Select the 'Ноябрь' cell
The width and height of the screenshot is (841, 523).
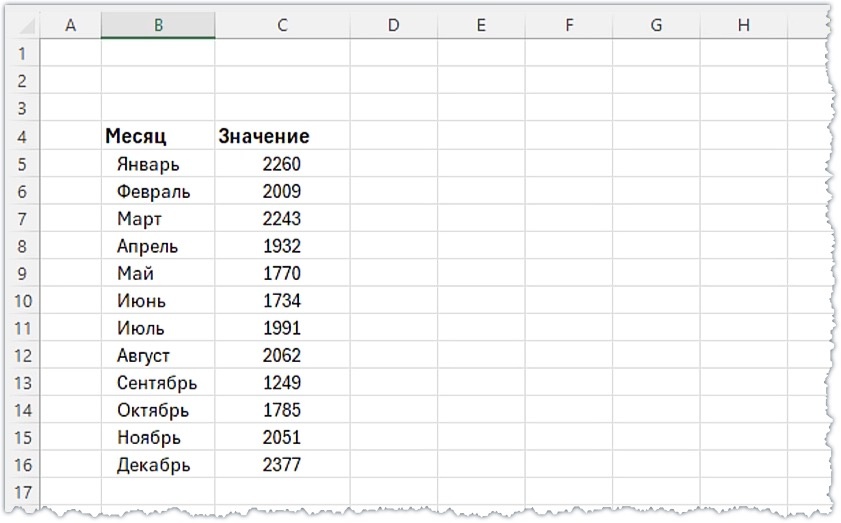[x=158, y=437]
